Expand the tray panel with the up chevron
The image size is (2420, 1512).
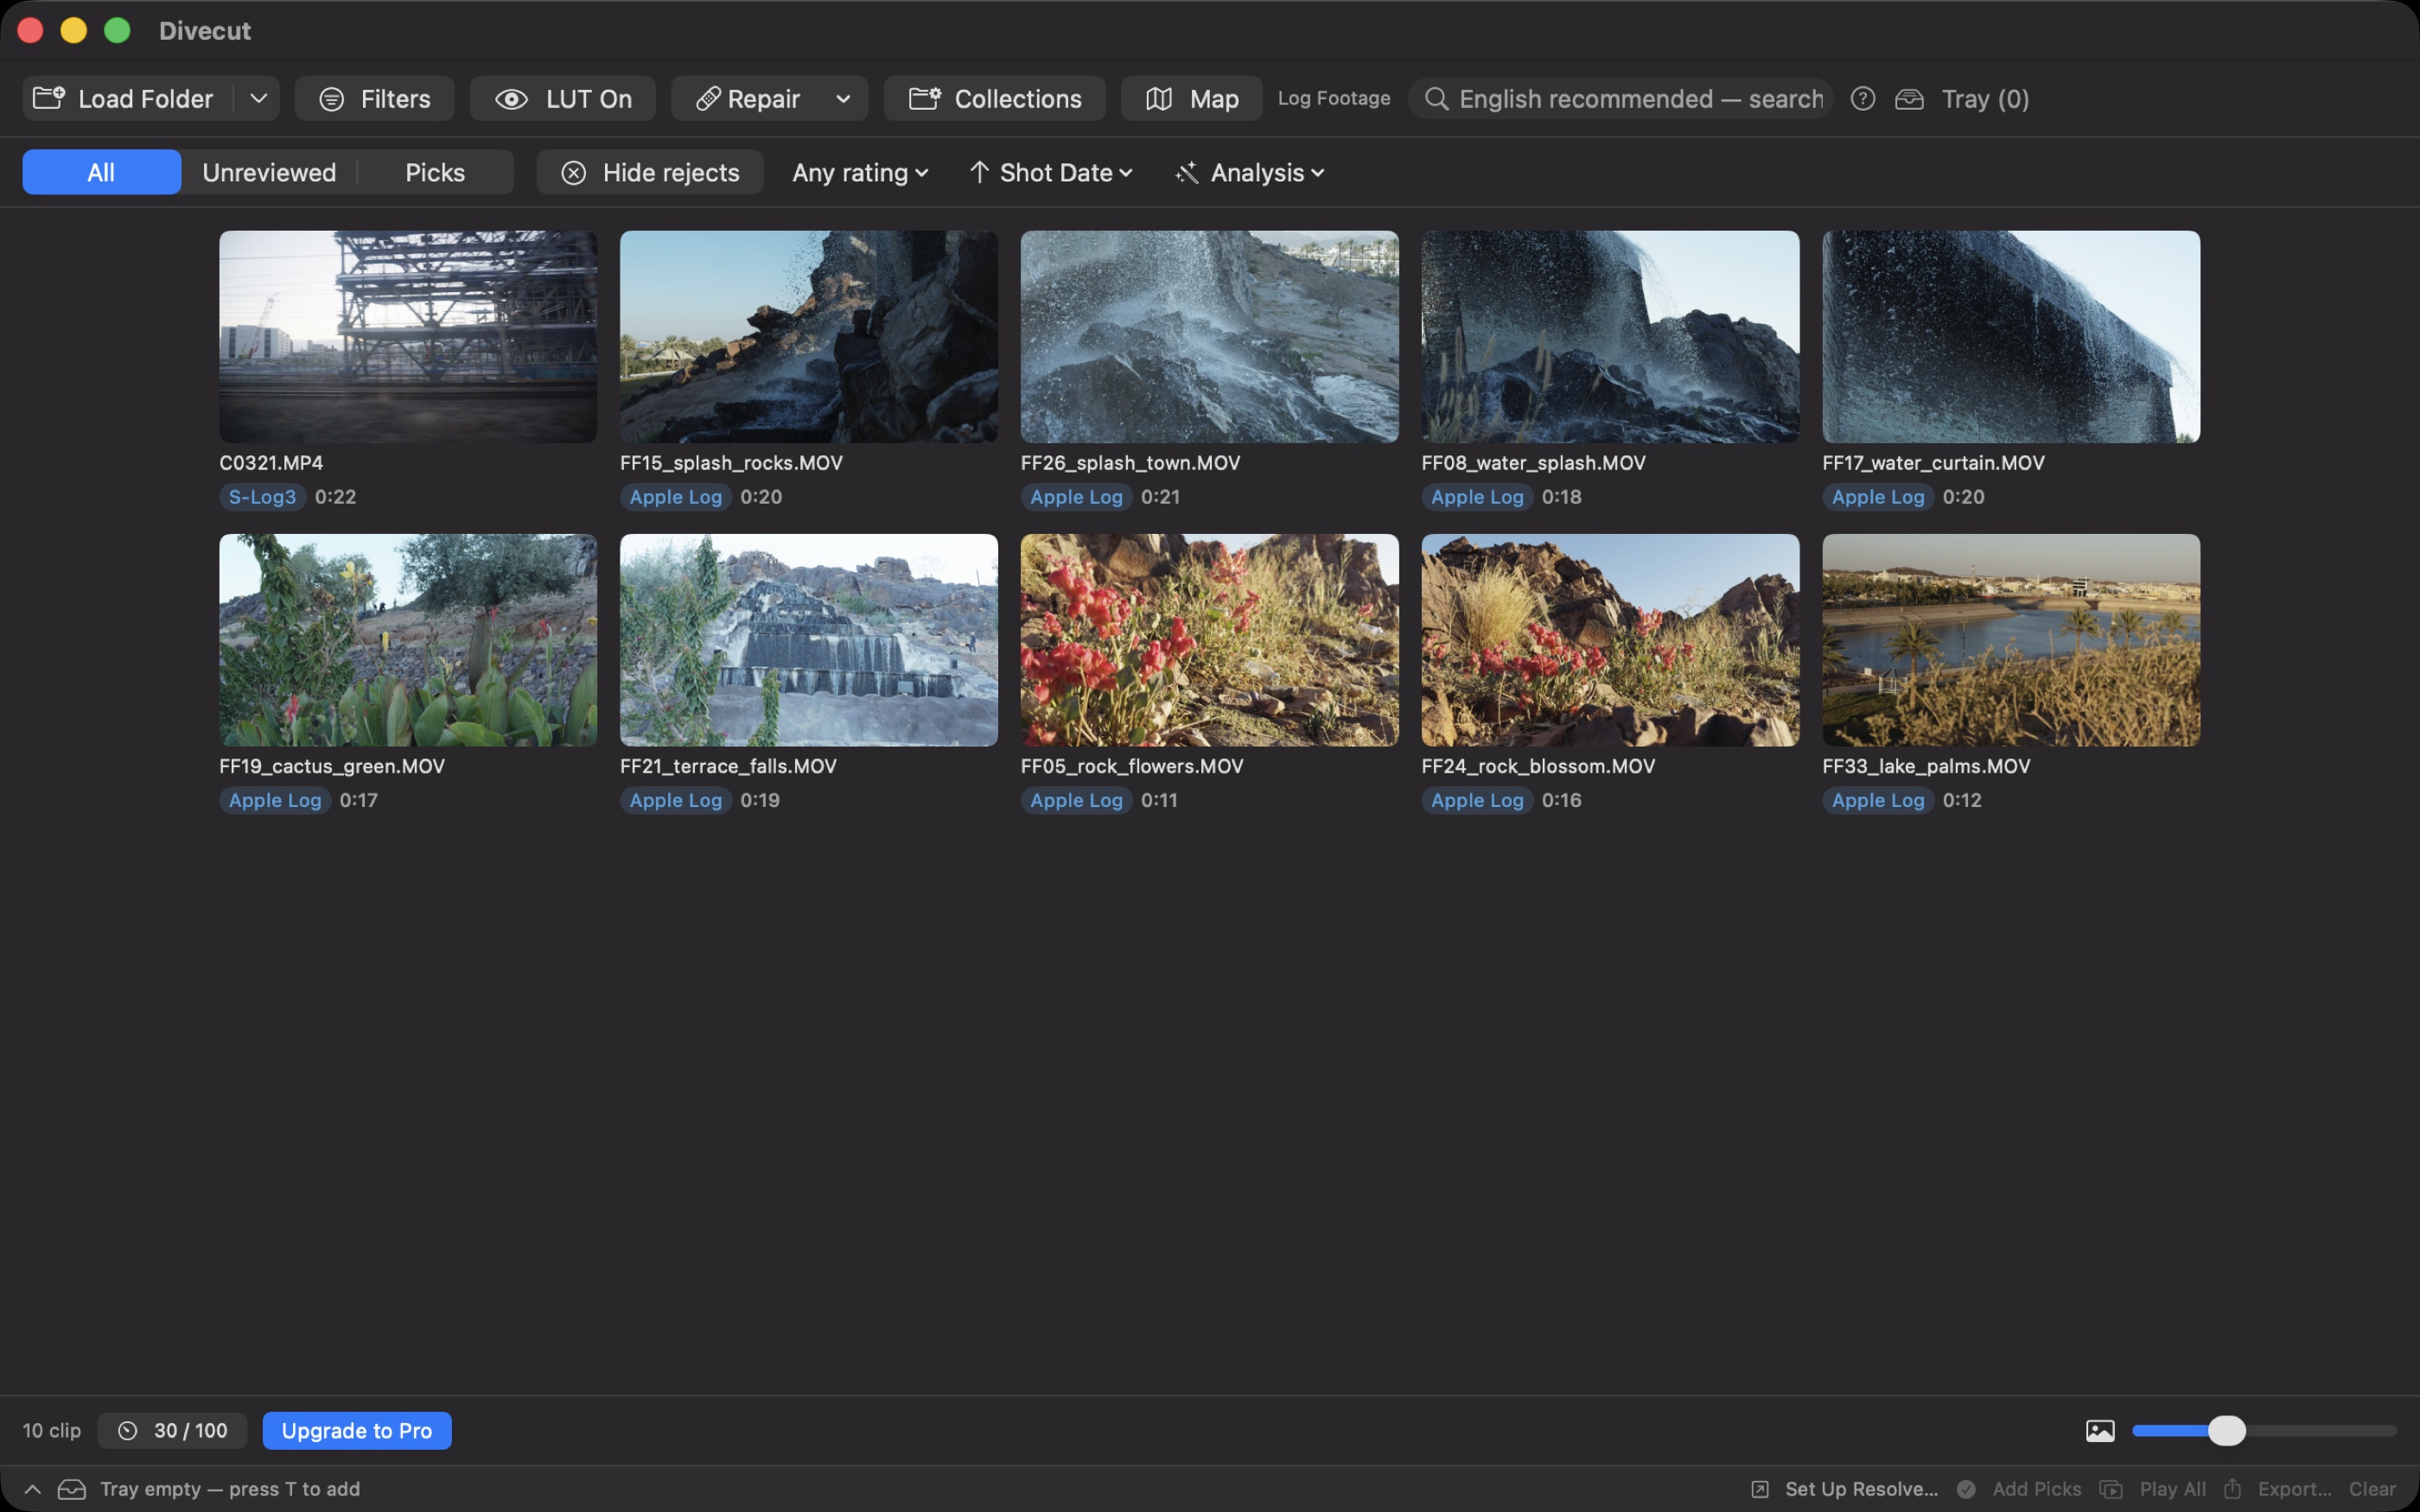click(x=32, y=1489)
